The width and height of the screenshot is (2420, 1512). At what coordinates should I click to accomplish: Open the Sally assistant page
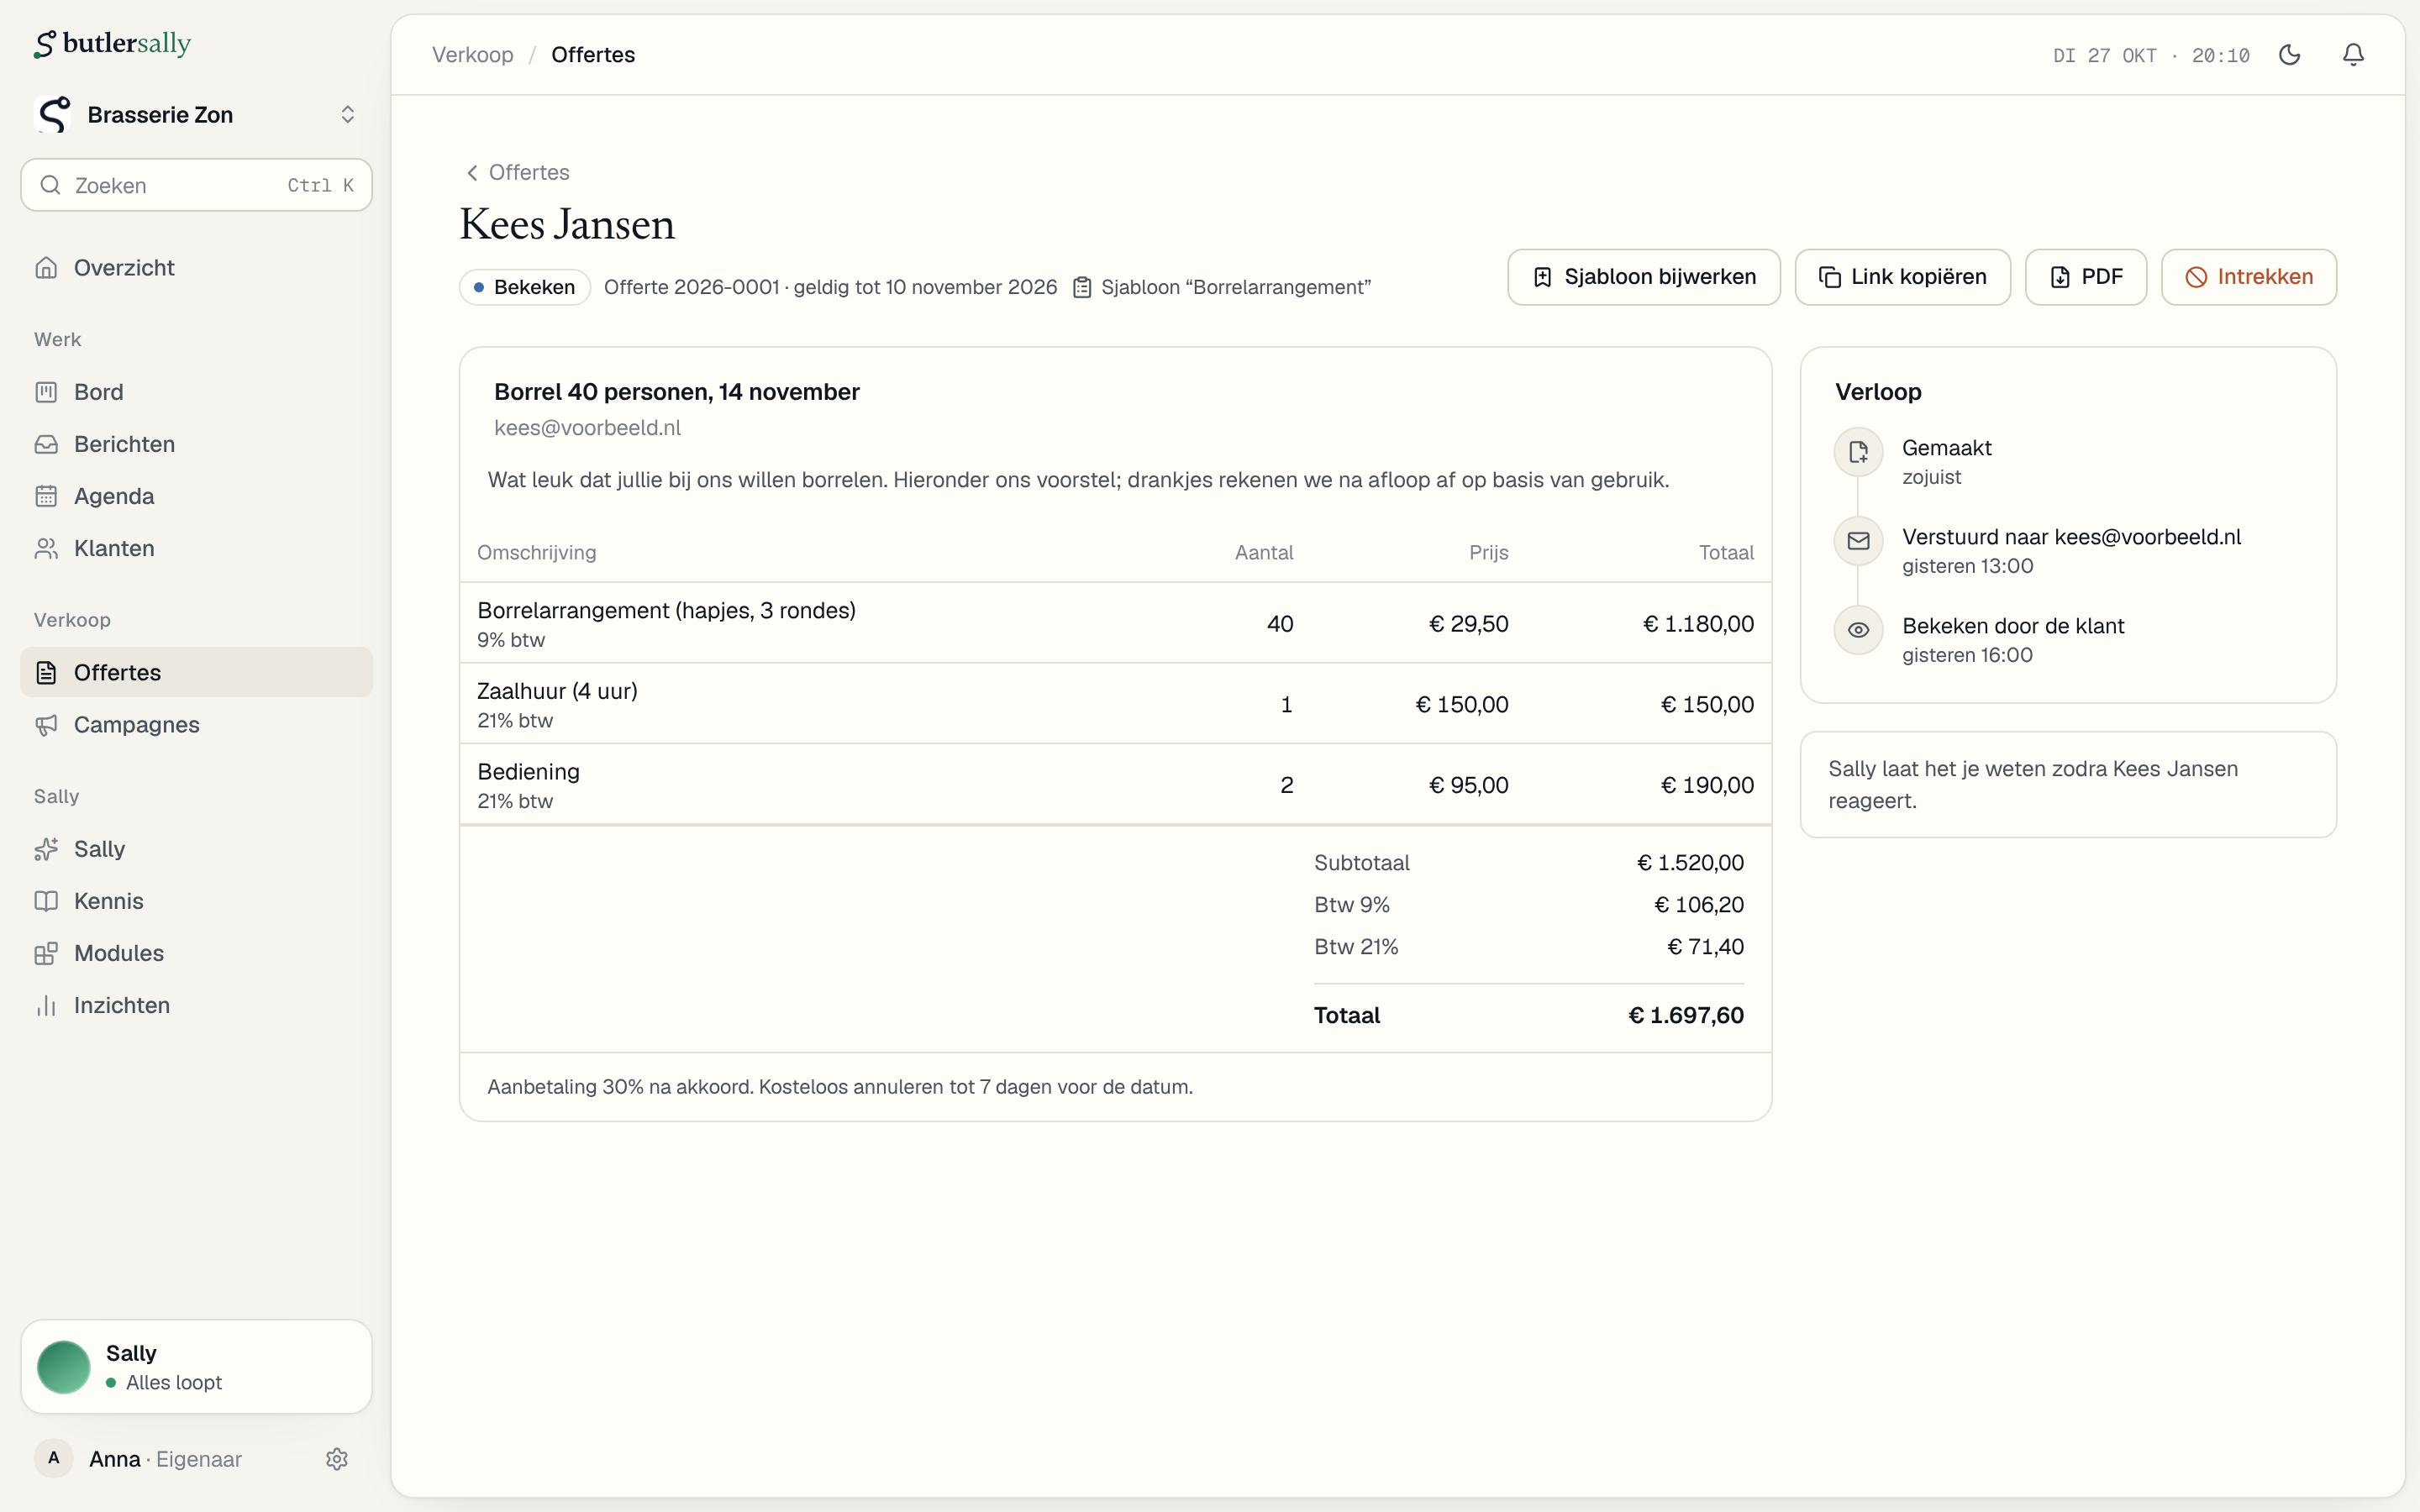tap(196, 849)
